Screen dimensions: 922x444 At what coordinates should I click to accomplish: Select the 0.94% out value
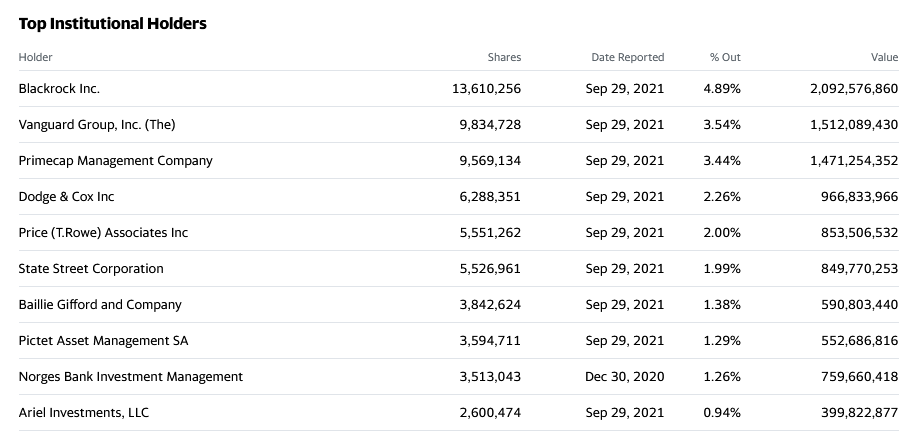722,413
